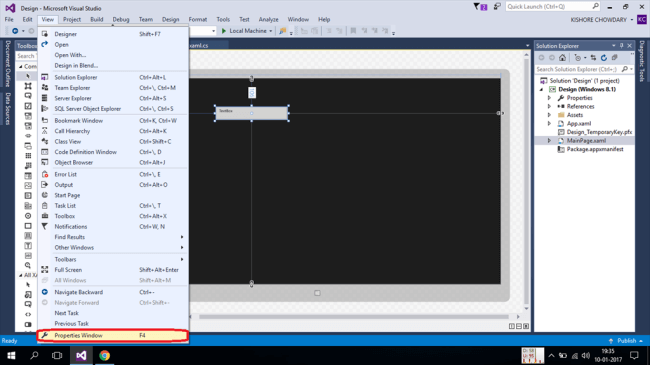
Task: Open Data Sources side tab
Action: [8, 109]
